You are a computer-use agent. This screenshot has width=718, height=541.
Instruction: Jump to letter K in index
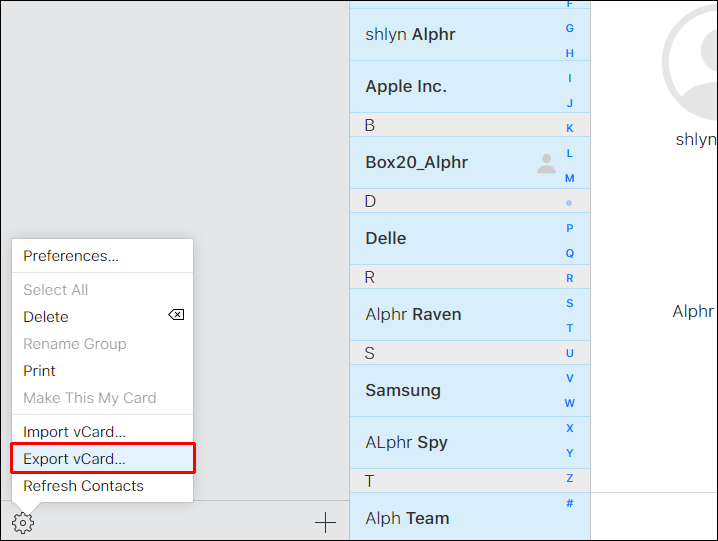[570, 128]
